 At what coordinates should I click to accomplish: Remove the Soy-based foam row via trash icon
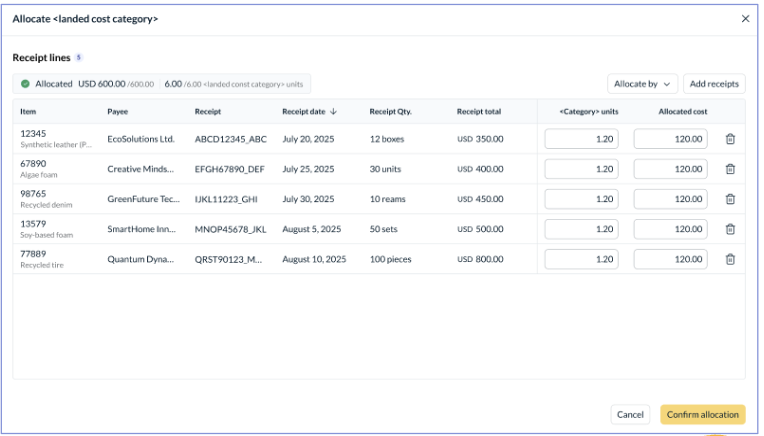(730, 229)
